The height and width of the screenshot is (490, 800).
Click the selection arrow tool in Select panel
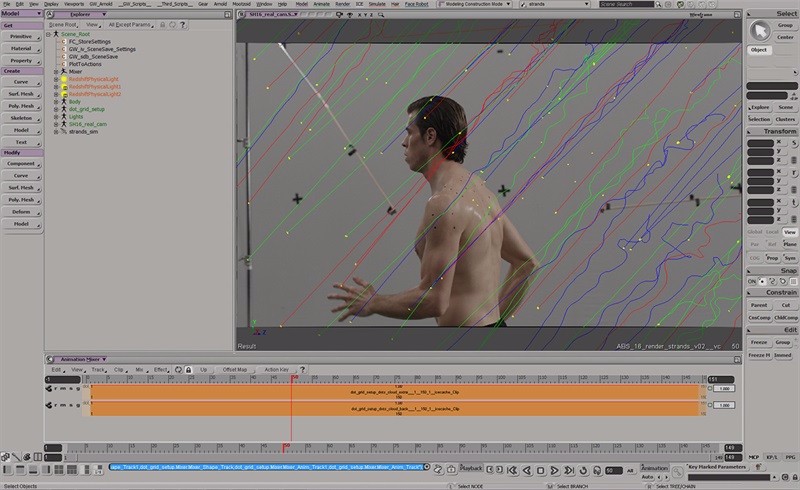pos(760,30)
